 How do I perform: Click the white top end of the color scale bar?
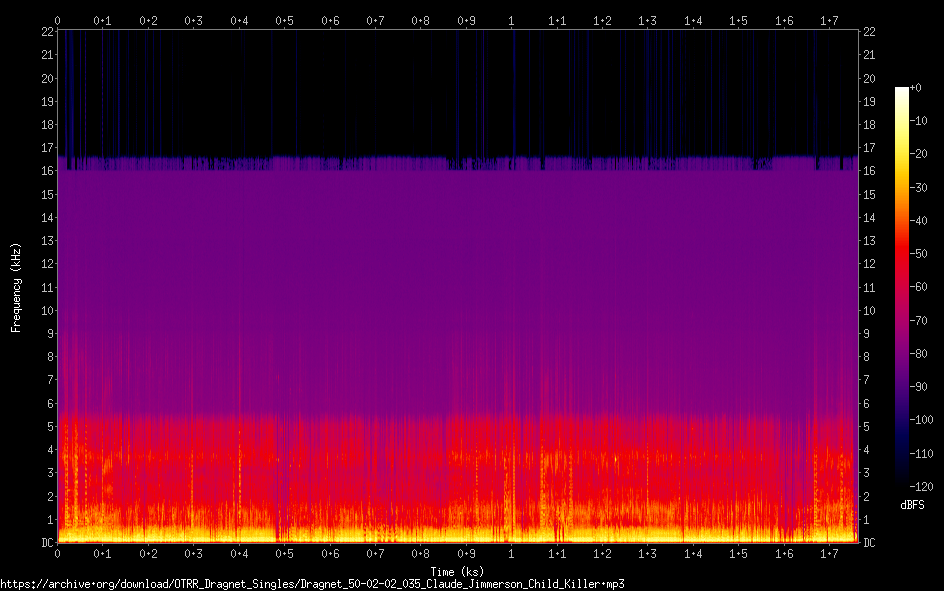(x=901, y=91)
